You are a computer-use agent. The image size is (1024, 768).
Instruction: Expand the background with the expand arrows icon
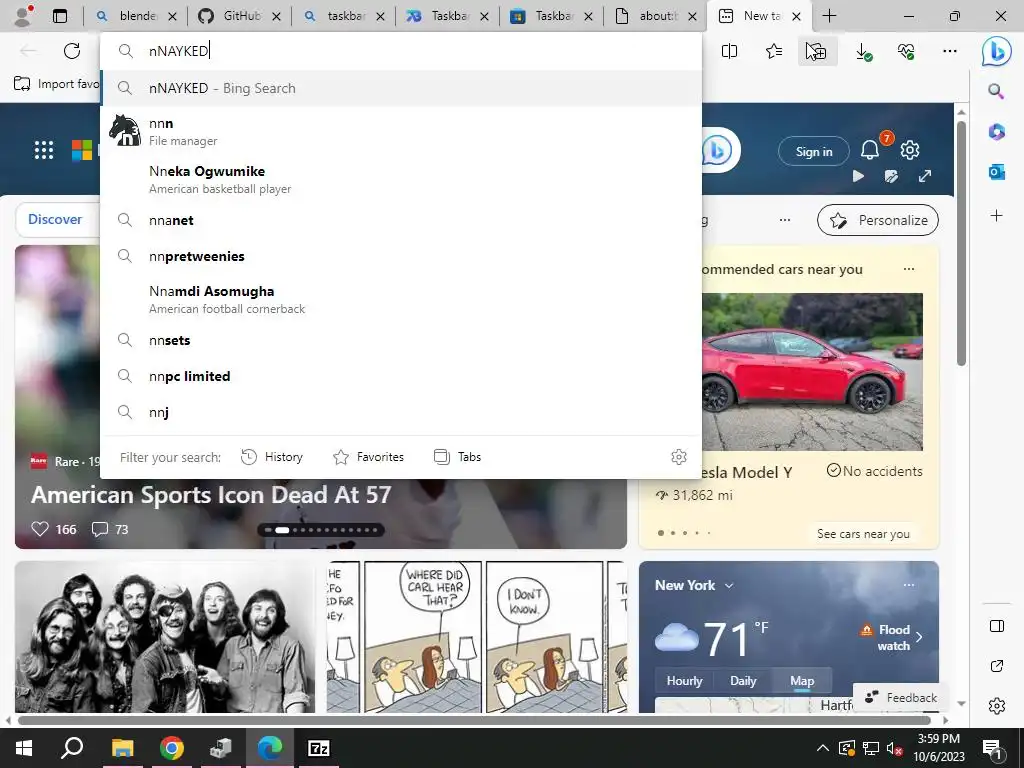click(x=925, y=176)
